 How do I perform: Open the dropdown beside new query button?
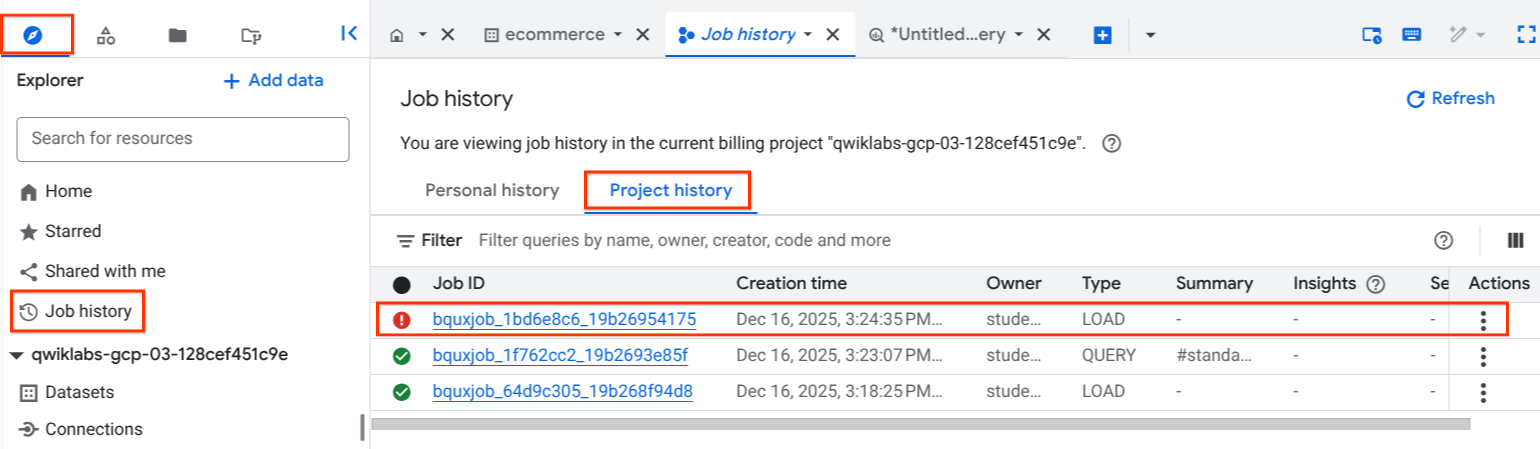coord(1150,35)
